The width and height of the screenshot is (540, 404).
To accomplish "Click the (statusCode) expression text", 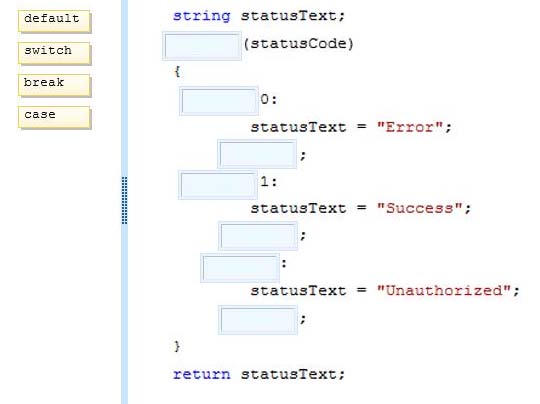I will (x=299, y=44).
